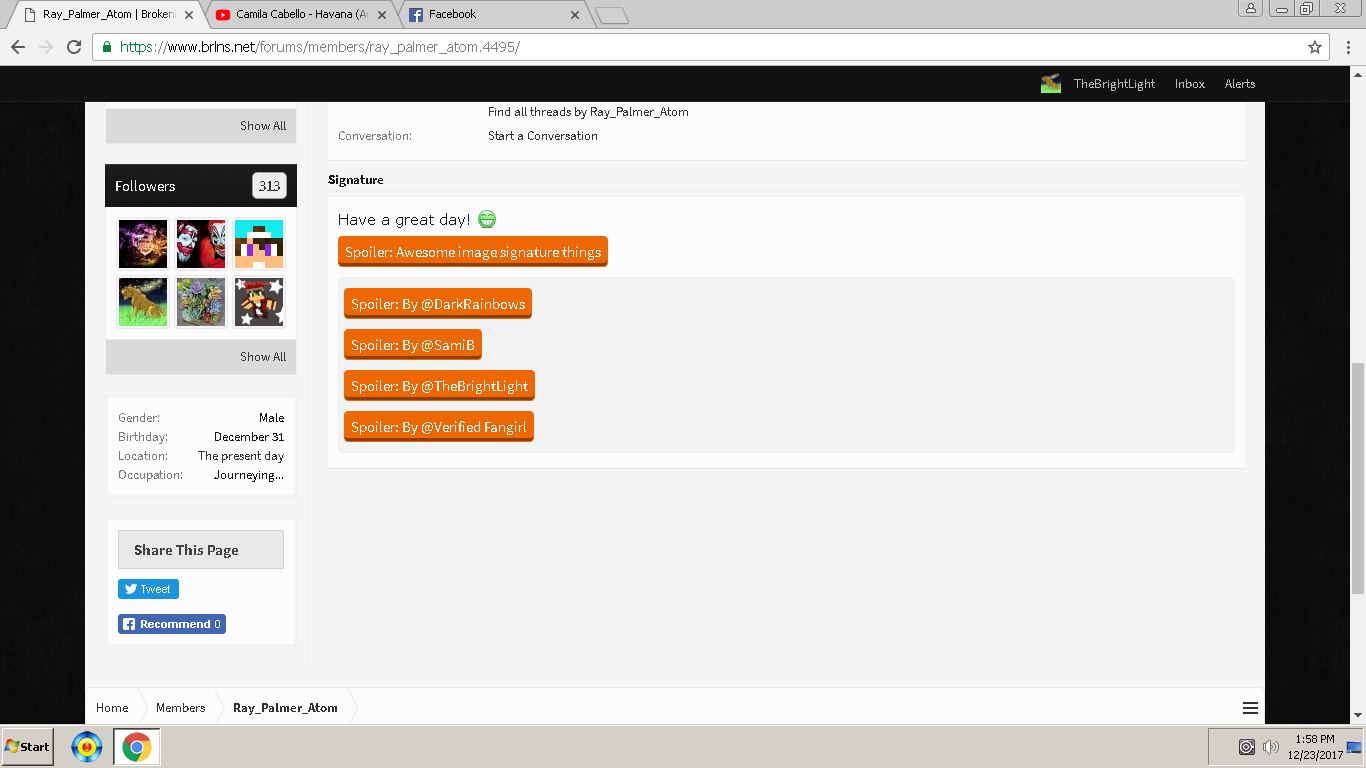
Task: Expand the spoiler By @SamiB
Action: coord(413,345)
